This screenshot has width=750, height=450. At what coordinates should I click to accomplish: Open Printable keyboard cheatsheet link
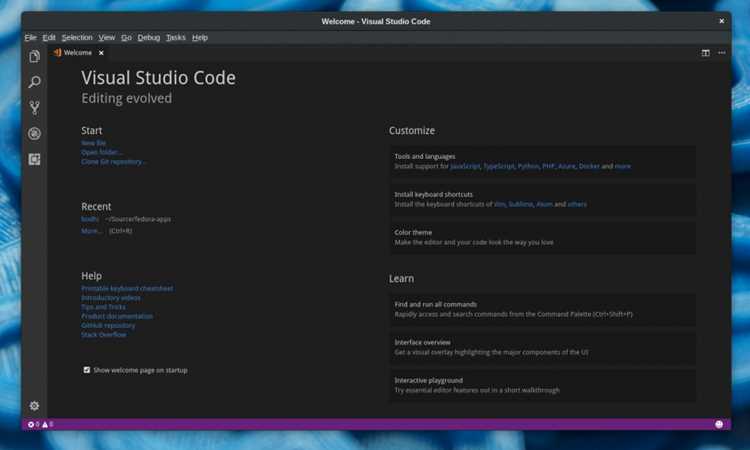(x=127, y=288)
